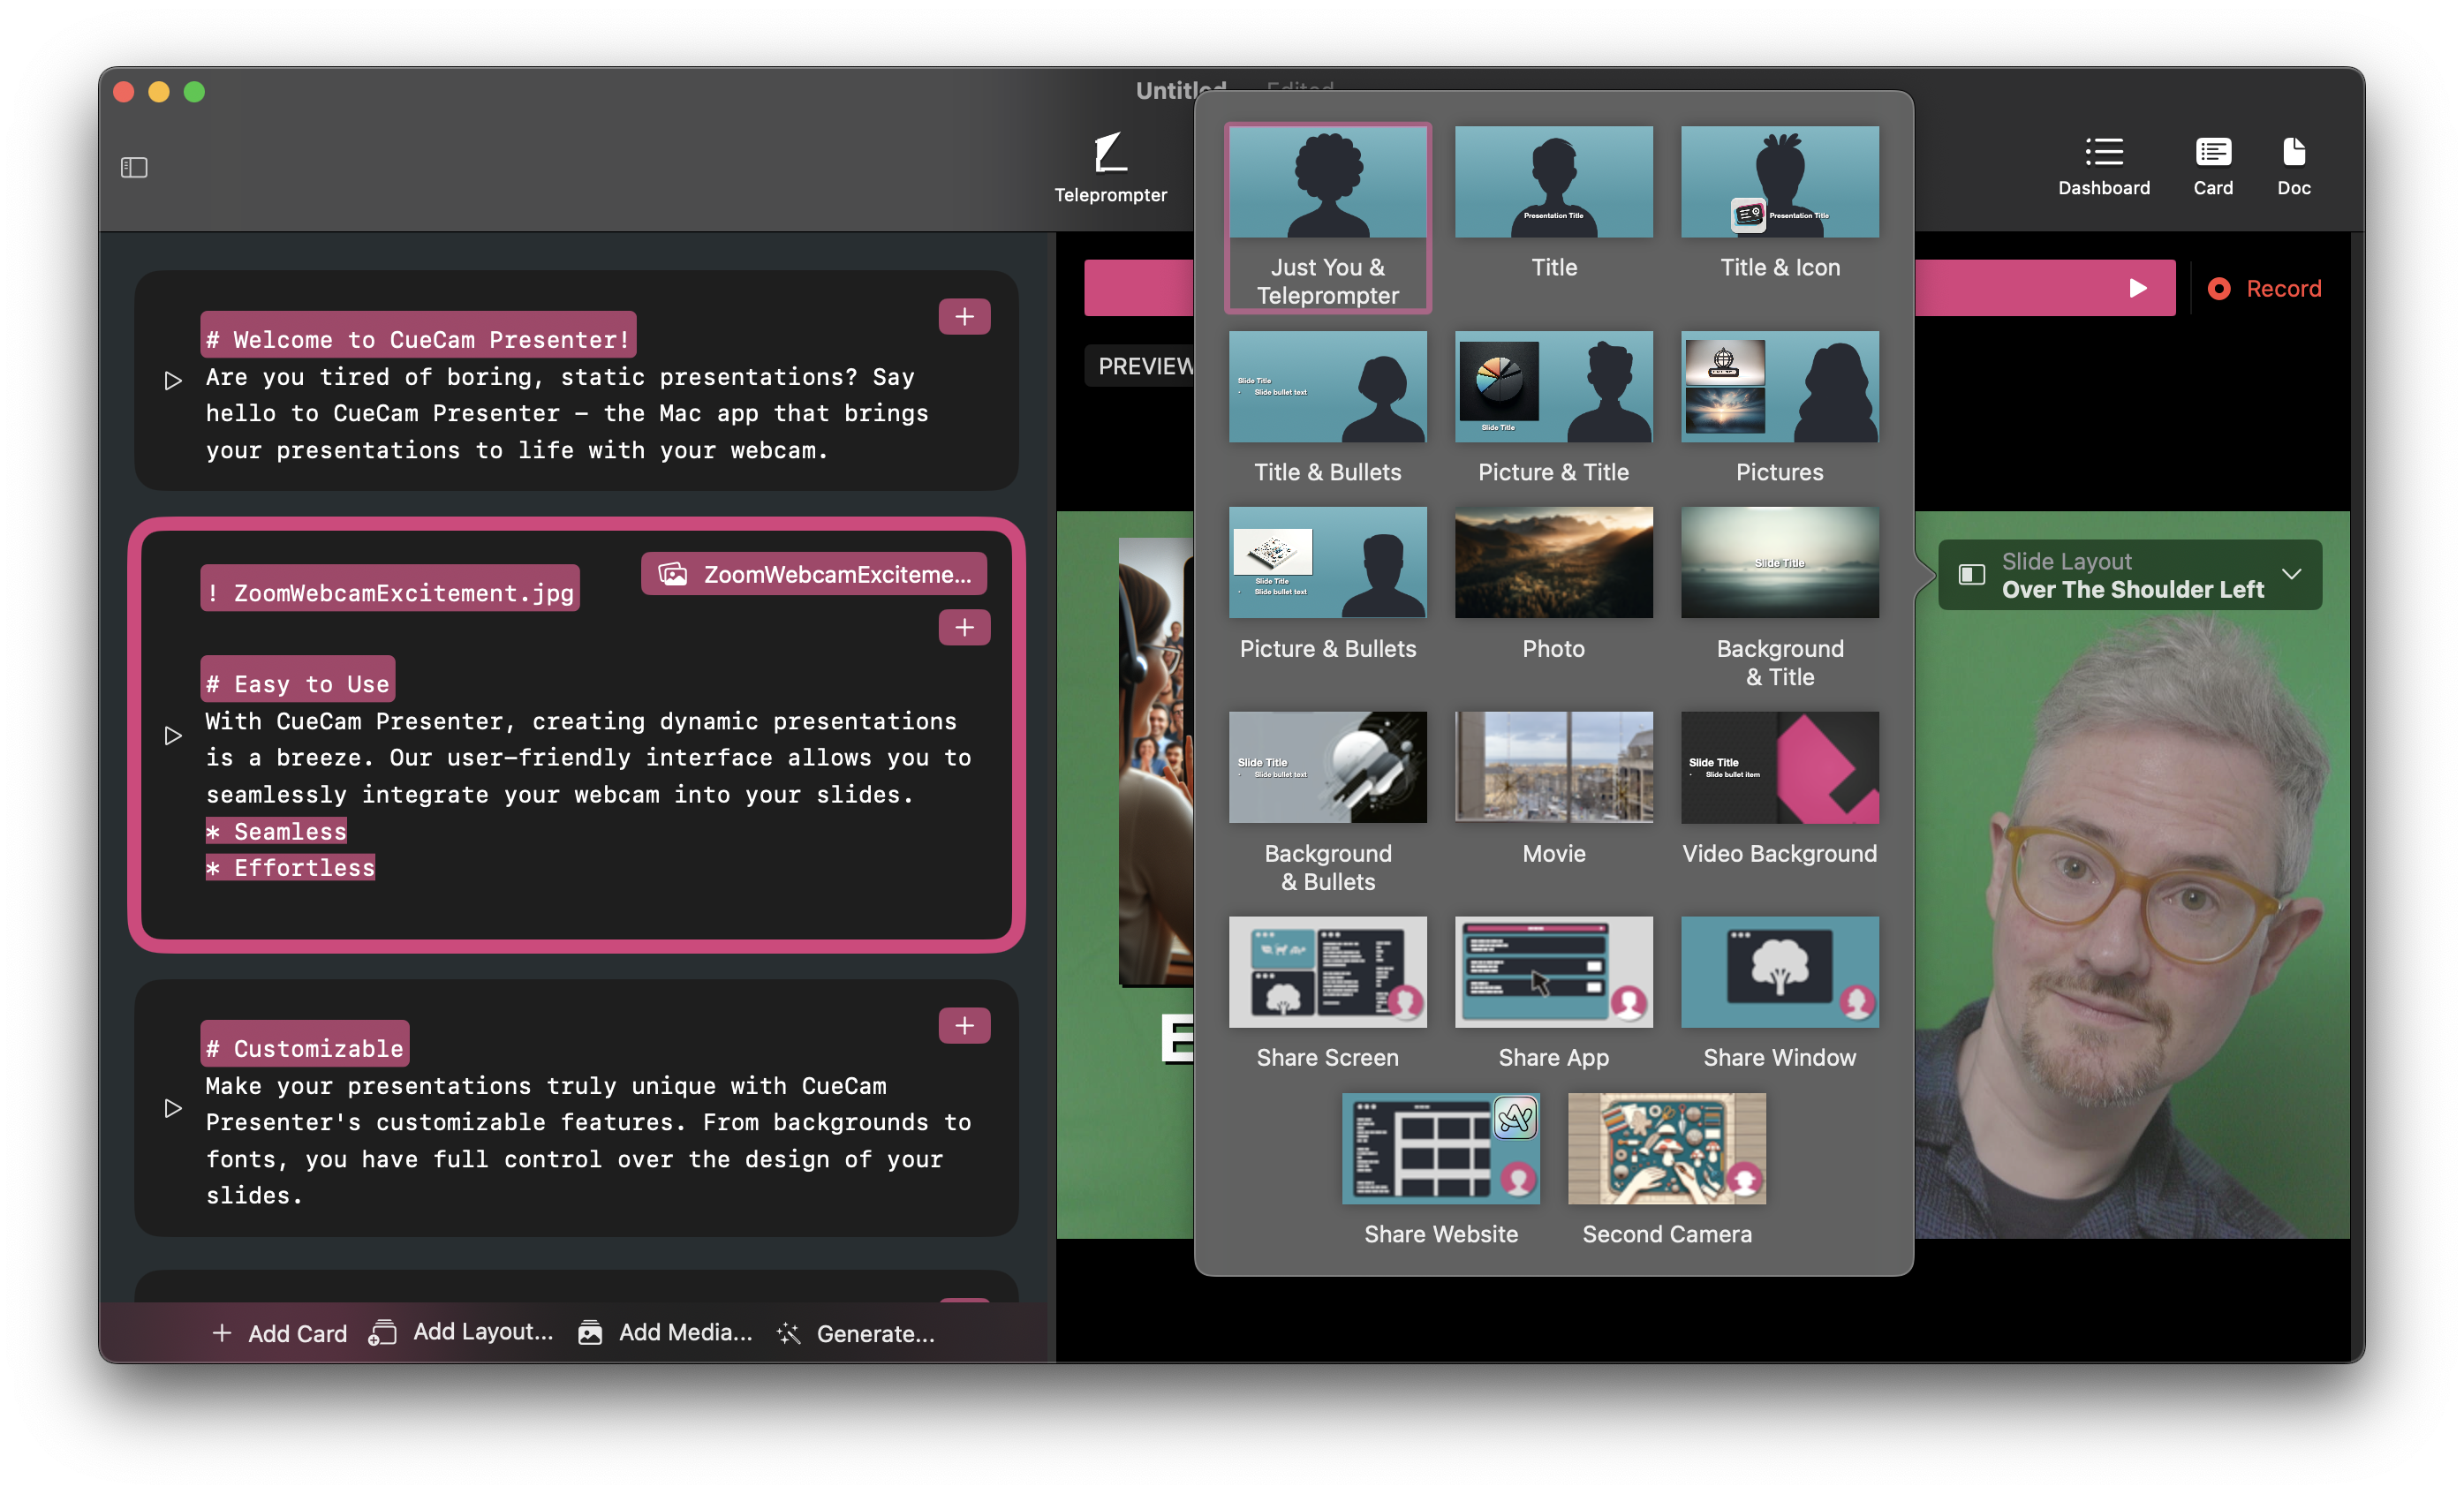Select the Video Background layout
This screenshot has height=1494, width=2464.
click(x=1779, y=789)
